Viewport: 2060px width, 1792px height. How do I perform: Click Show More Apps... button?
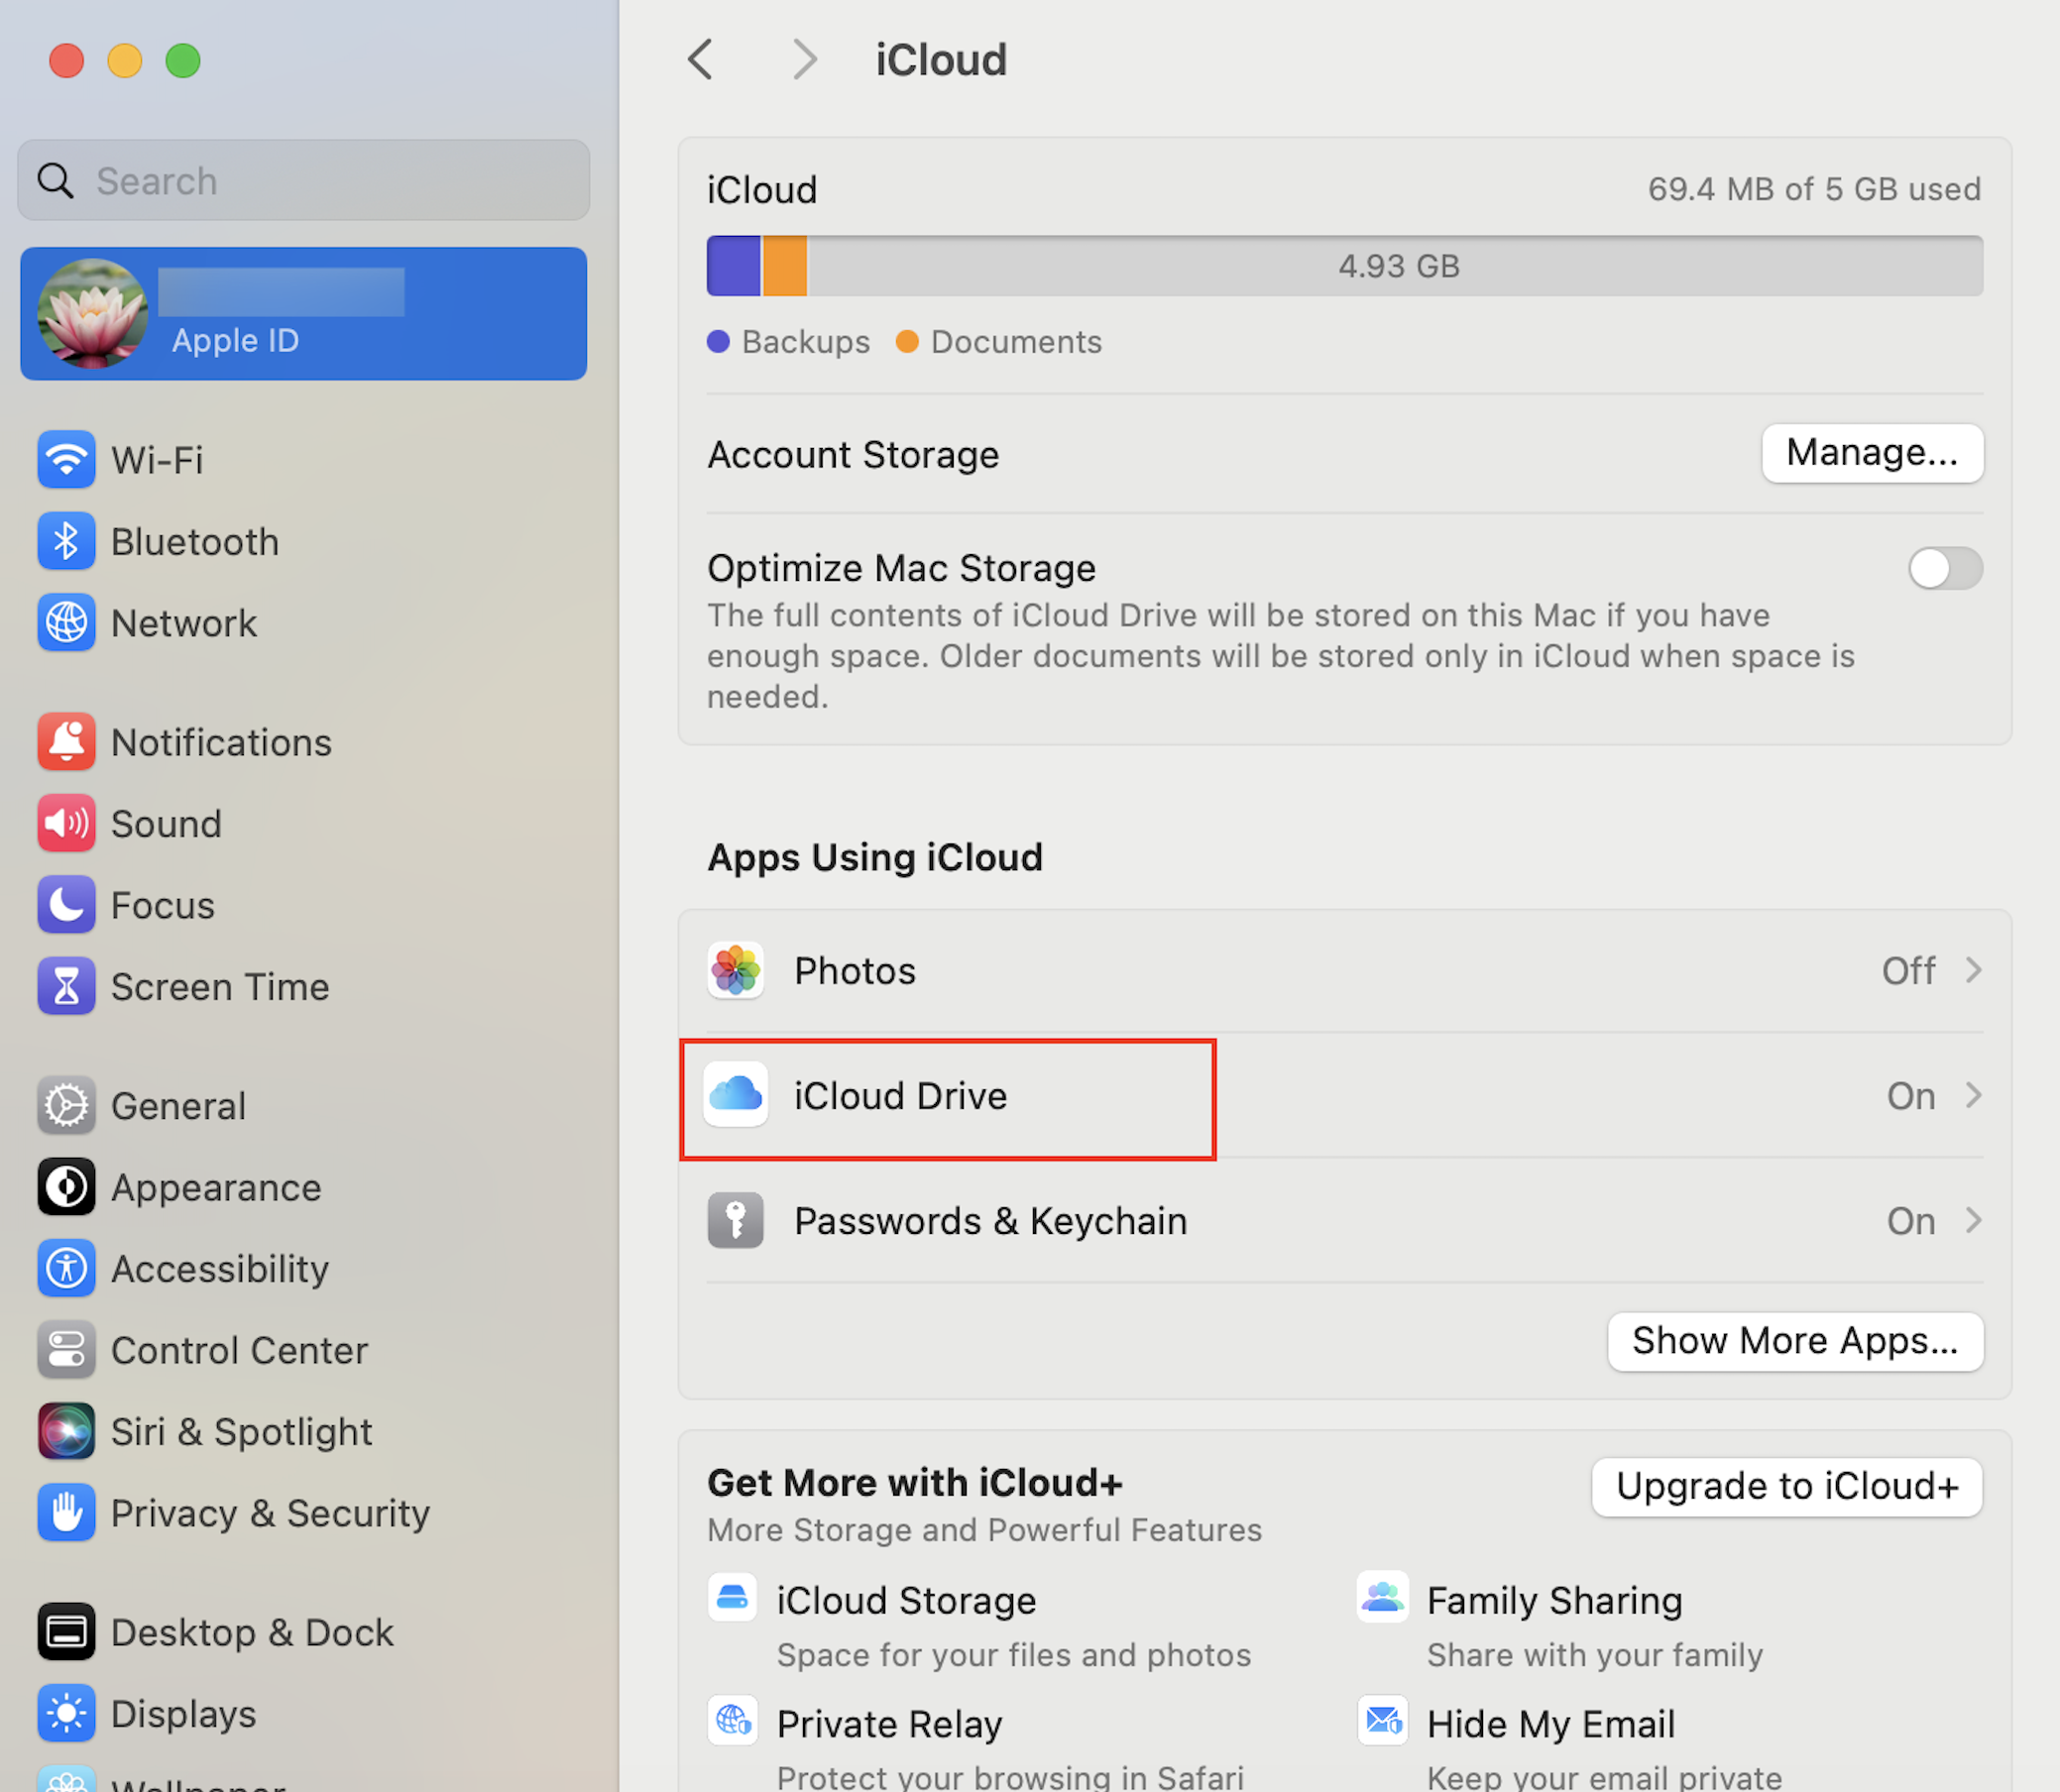click(1795, 1340)
